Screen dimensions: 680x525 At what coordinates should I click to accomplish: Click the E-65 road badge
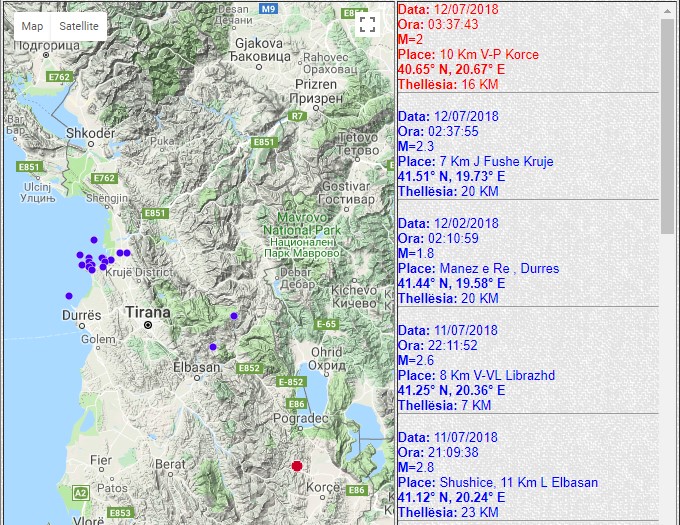(x=327, y=324)
